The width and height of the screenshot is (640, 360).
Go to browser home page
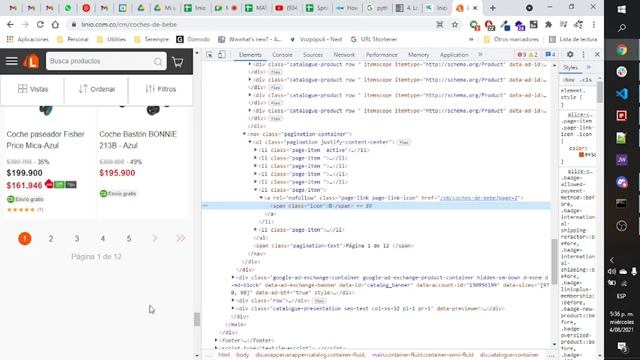click(55, 24)
